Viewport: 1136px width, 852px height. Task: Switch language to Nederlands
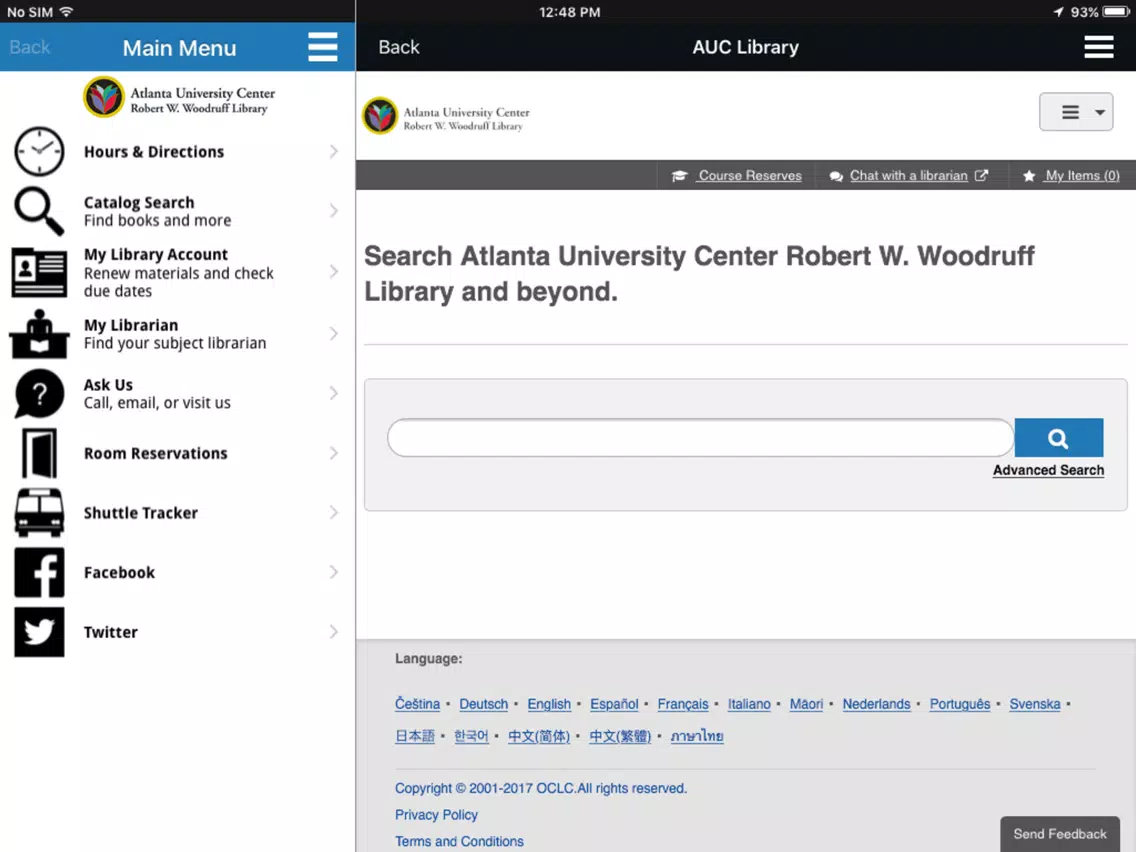click(876, 704)
